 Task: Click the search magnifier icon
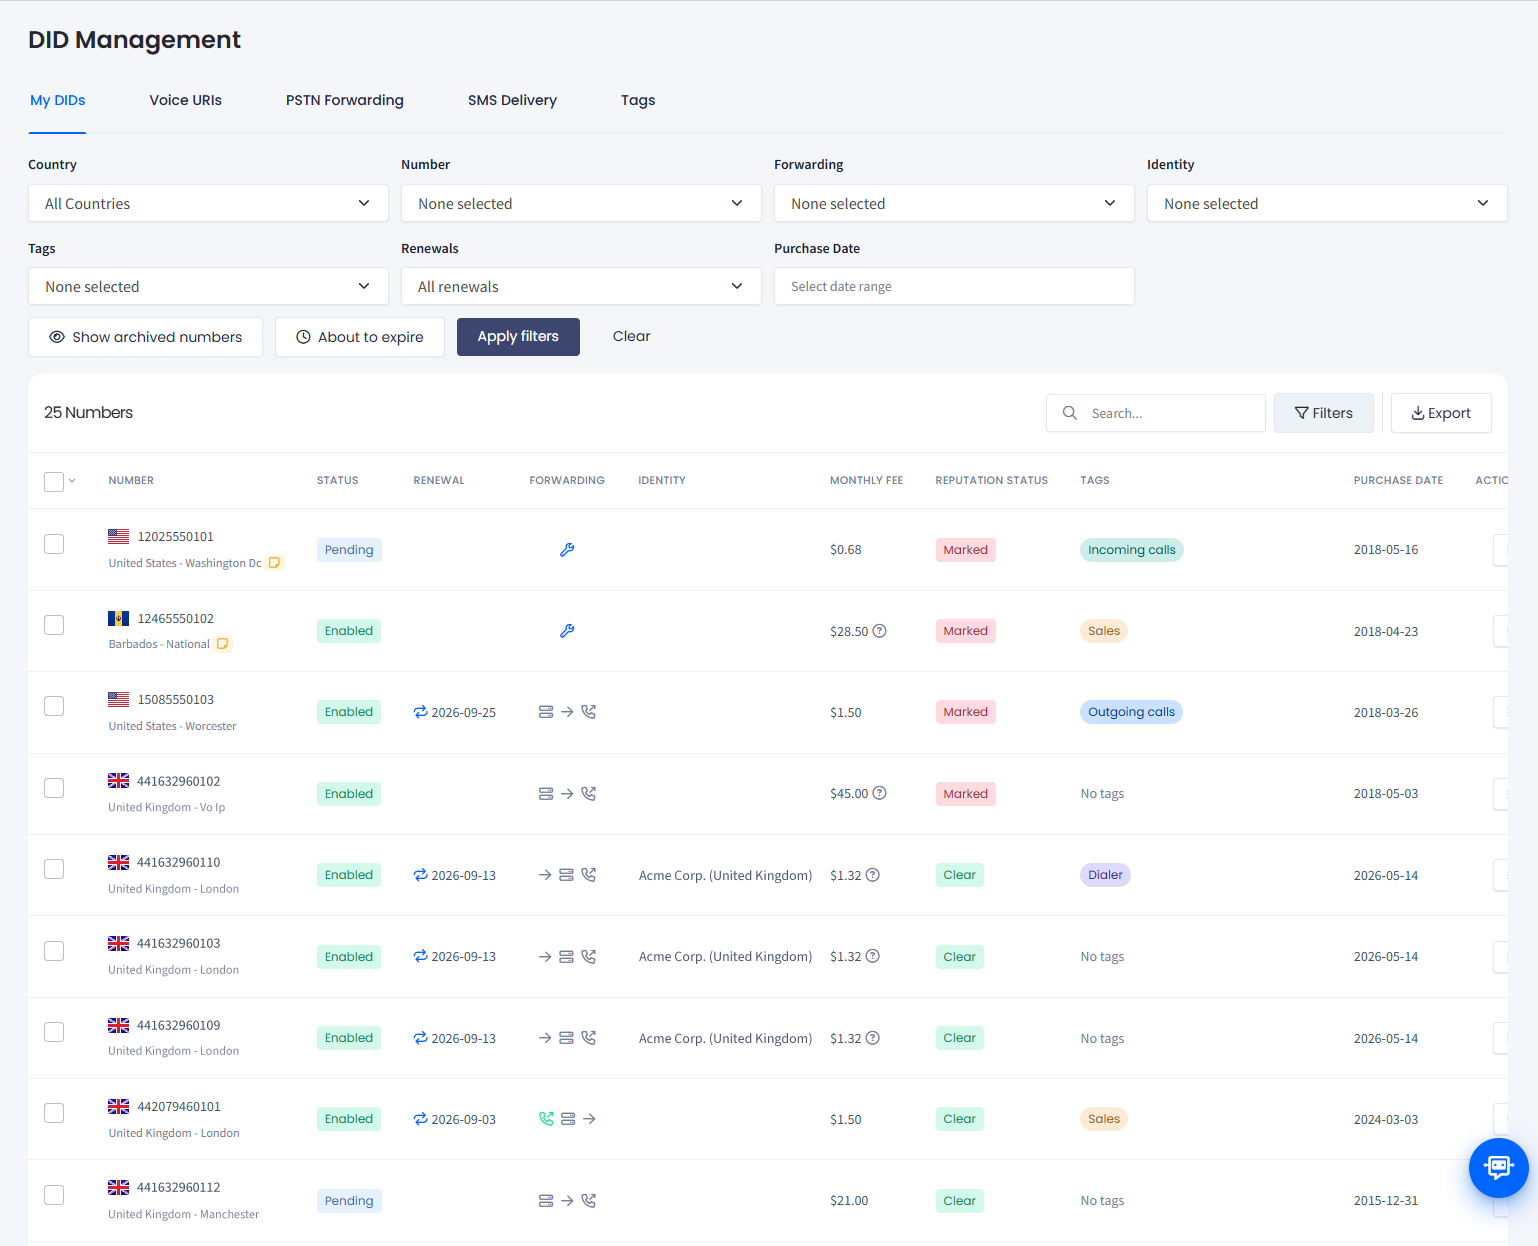point(1070,413)
